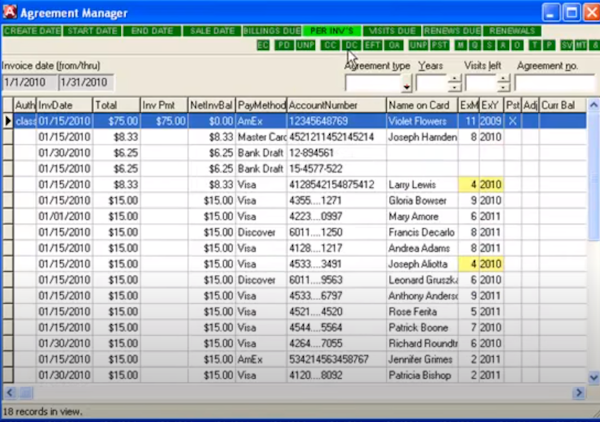Click the PD filter button
Image resolution: width=600 pixels, height=422 pixels.
pyautogui.click(x=284, y=46)
